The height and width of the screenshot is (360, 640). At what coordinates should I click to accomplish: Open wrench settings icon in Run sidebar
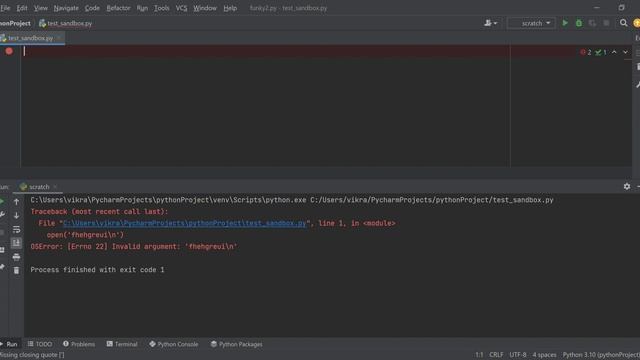pos(2,215)
